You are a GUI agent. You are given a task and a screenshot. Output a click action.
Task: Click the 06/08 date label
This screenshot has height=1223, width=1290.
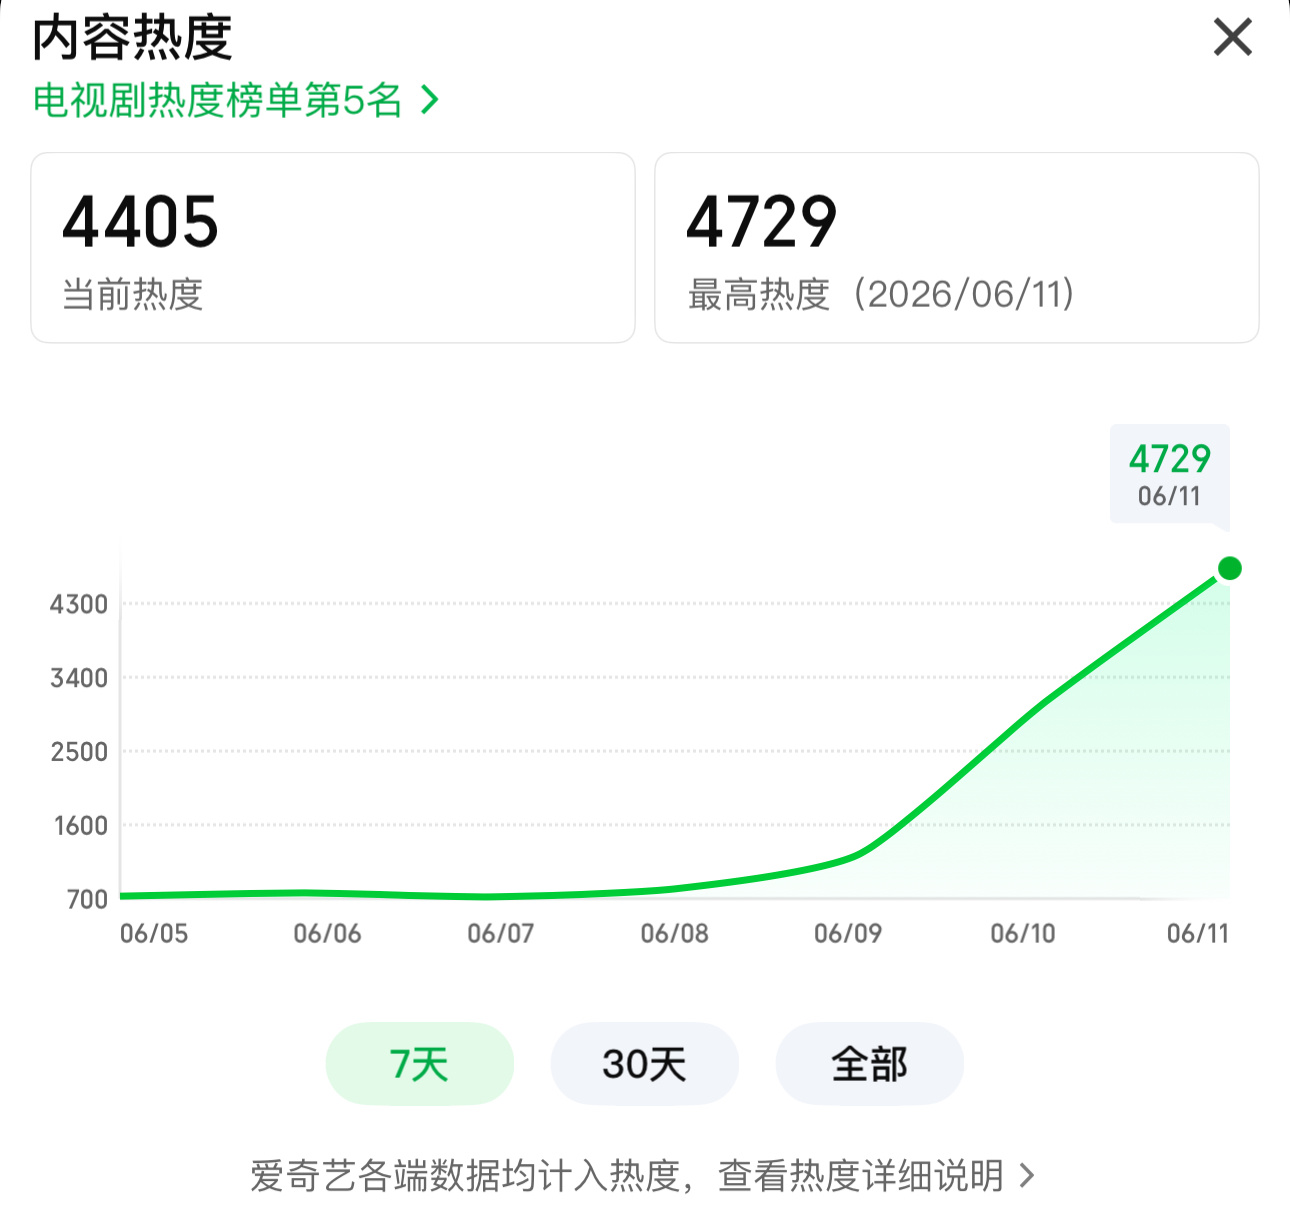coord(675,934)
